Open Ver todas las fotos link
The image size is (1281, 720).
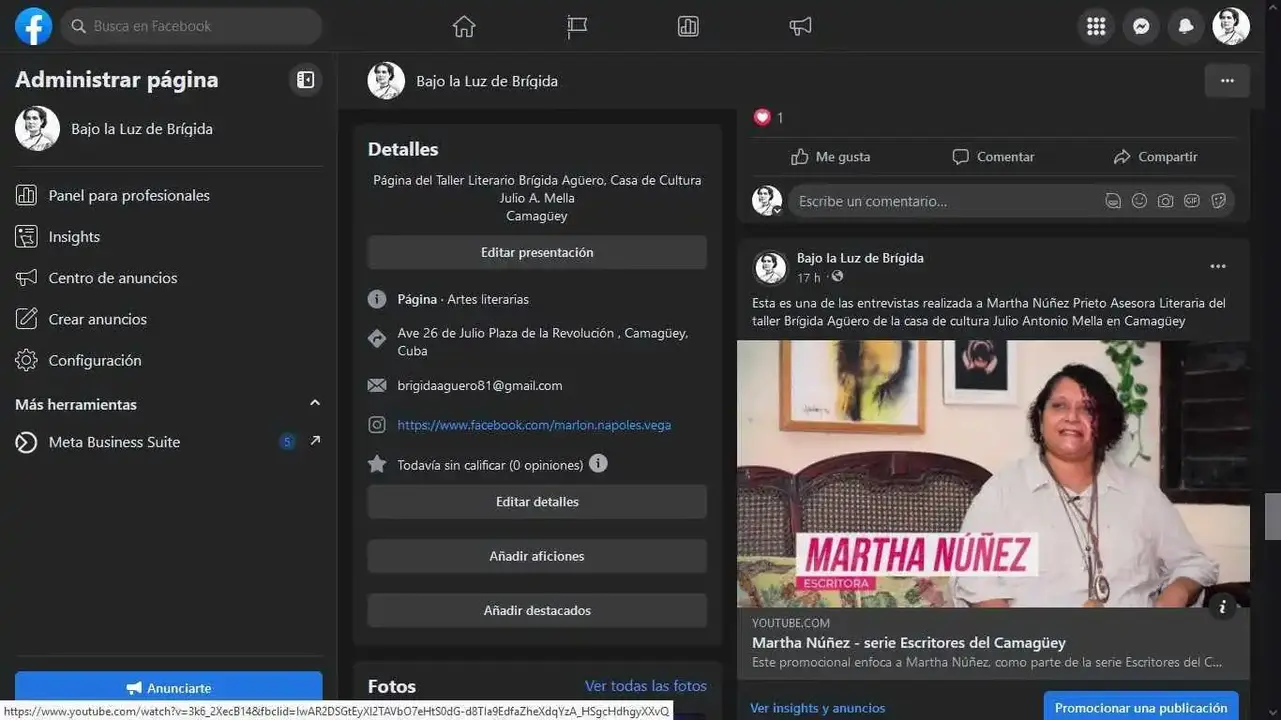click(x=646, y=686)
